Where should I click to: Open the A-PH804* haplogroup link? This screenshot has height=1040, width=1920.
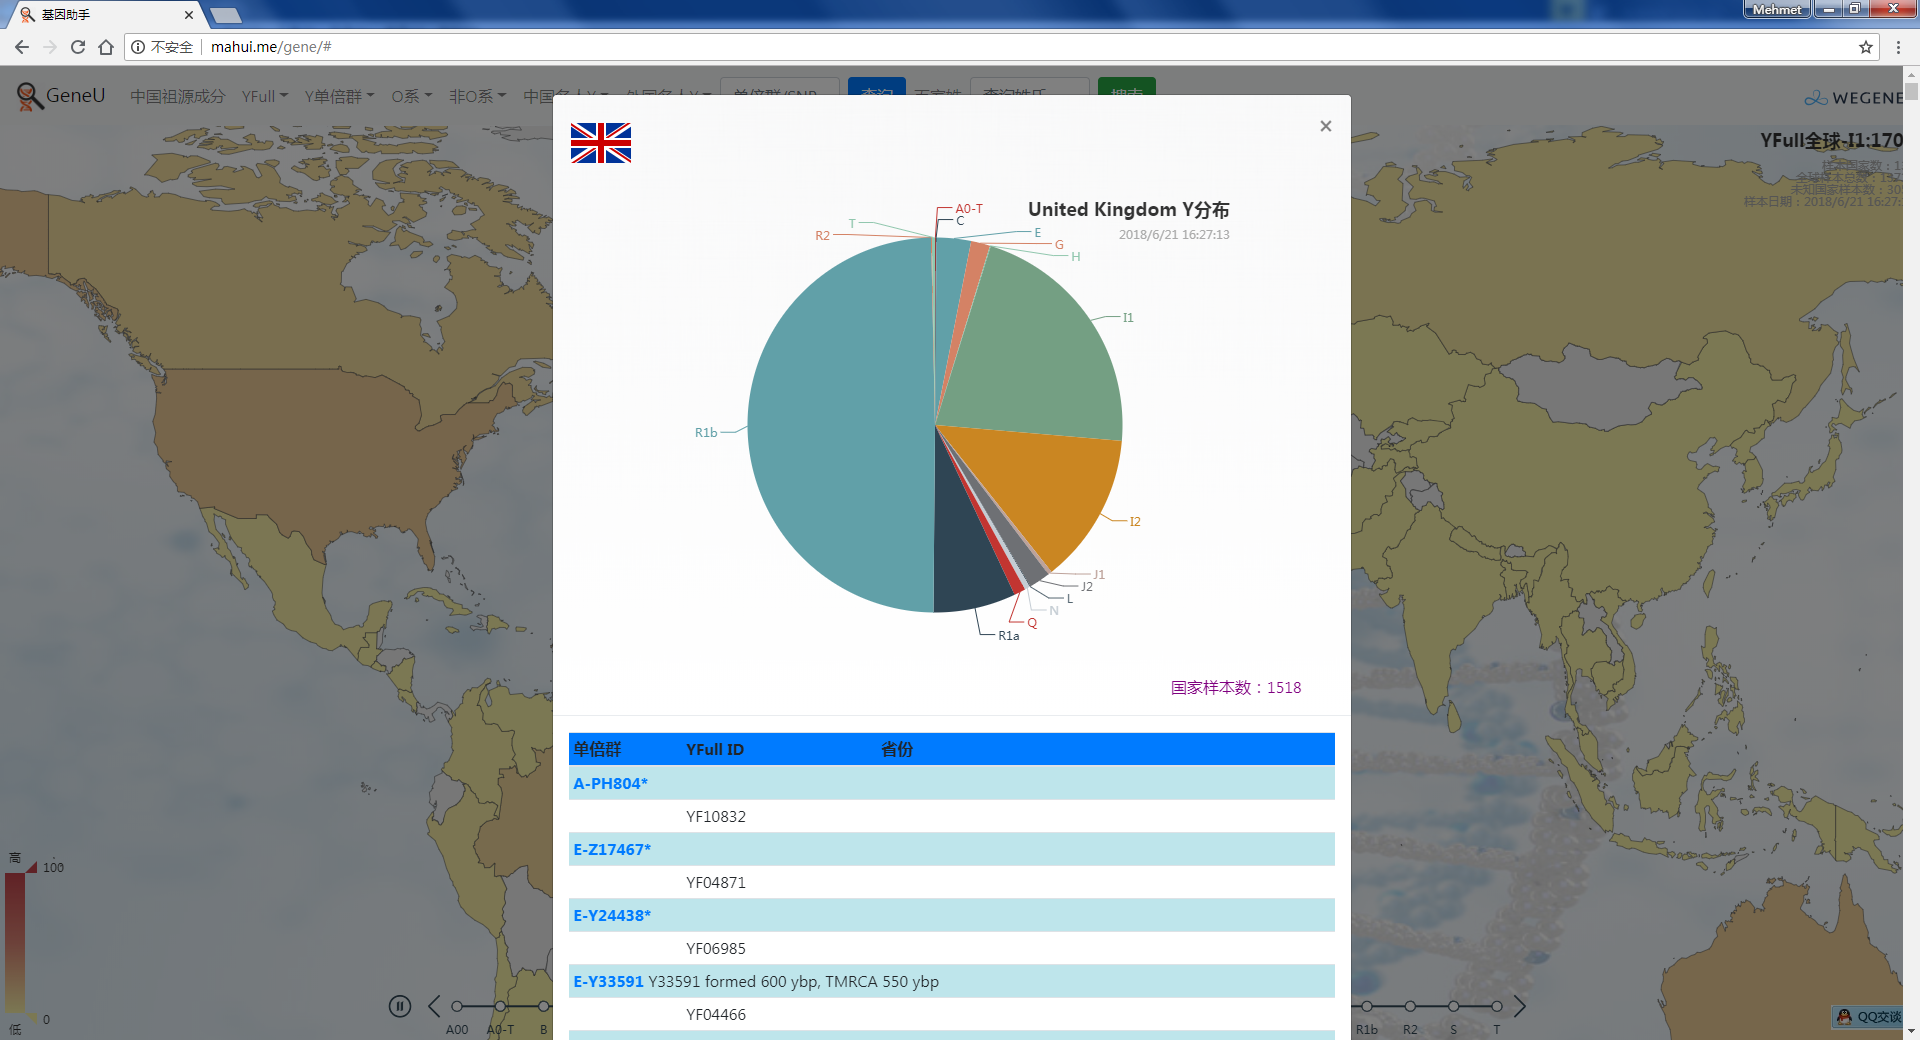pos(610,783)
